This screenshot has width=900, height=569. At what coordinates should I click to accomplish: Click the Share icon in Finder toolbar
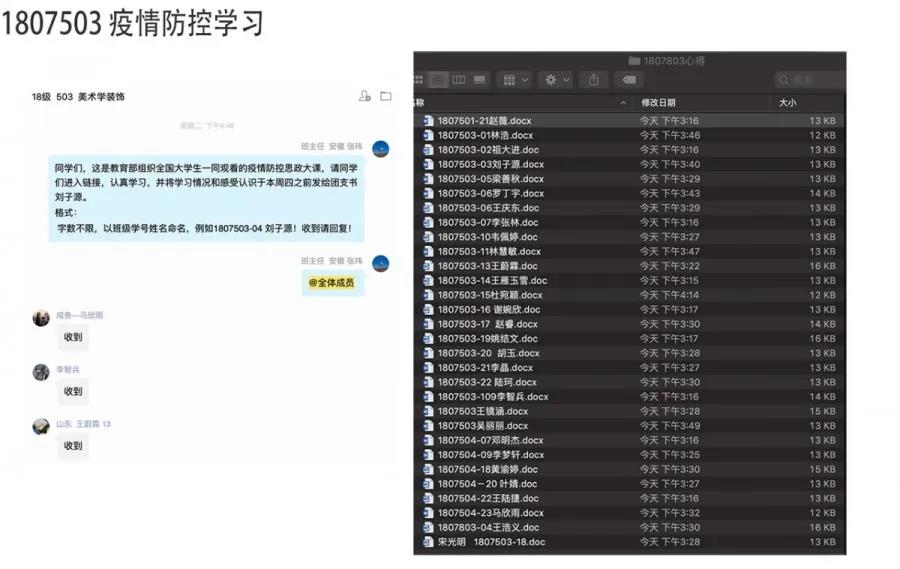(x=593, y=80)
